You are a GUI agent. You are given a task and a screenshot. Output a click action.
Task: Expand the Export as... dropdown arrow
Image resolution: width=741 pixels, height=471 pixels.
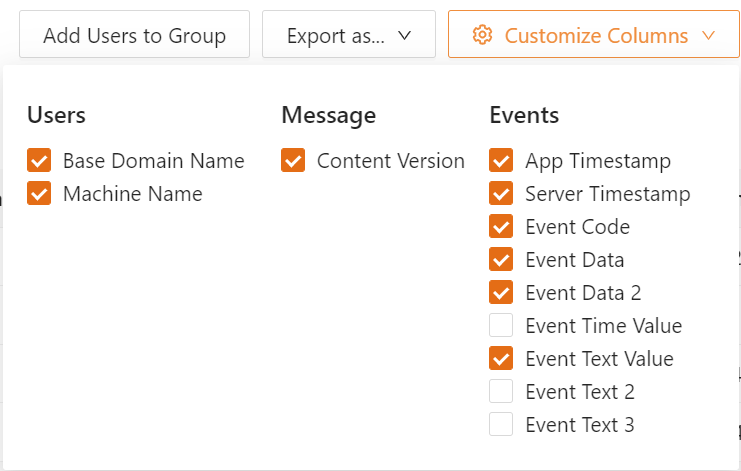pyautogui.click(x=405, y=35)
